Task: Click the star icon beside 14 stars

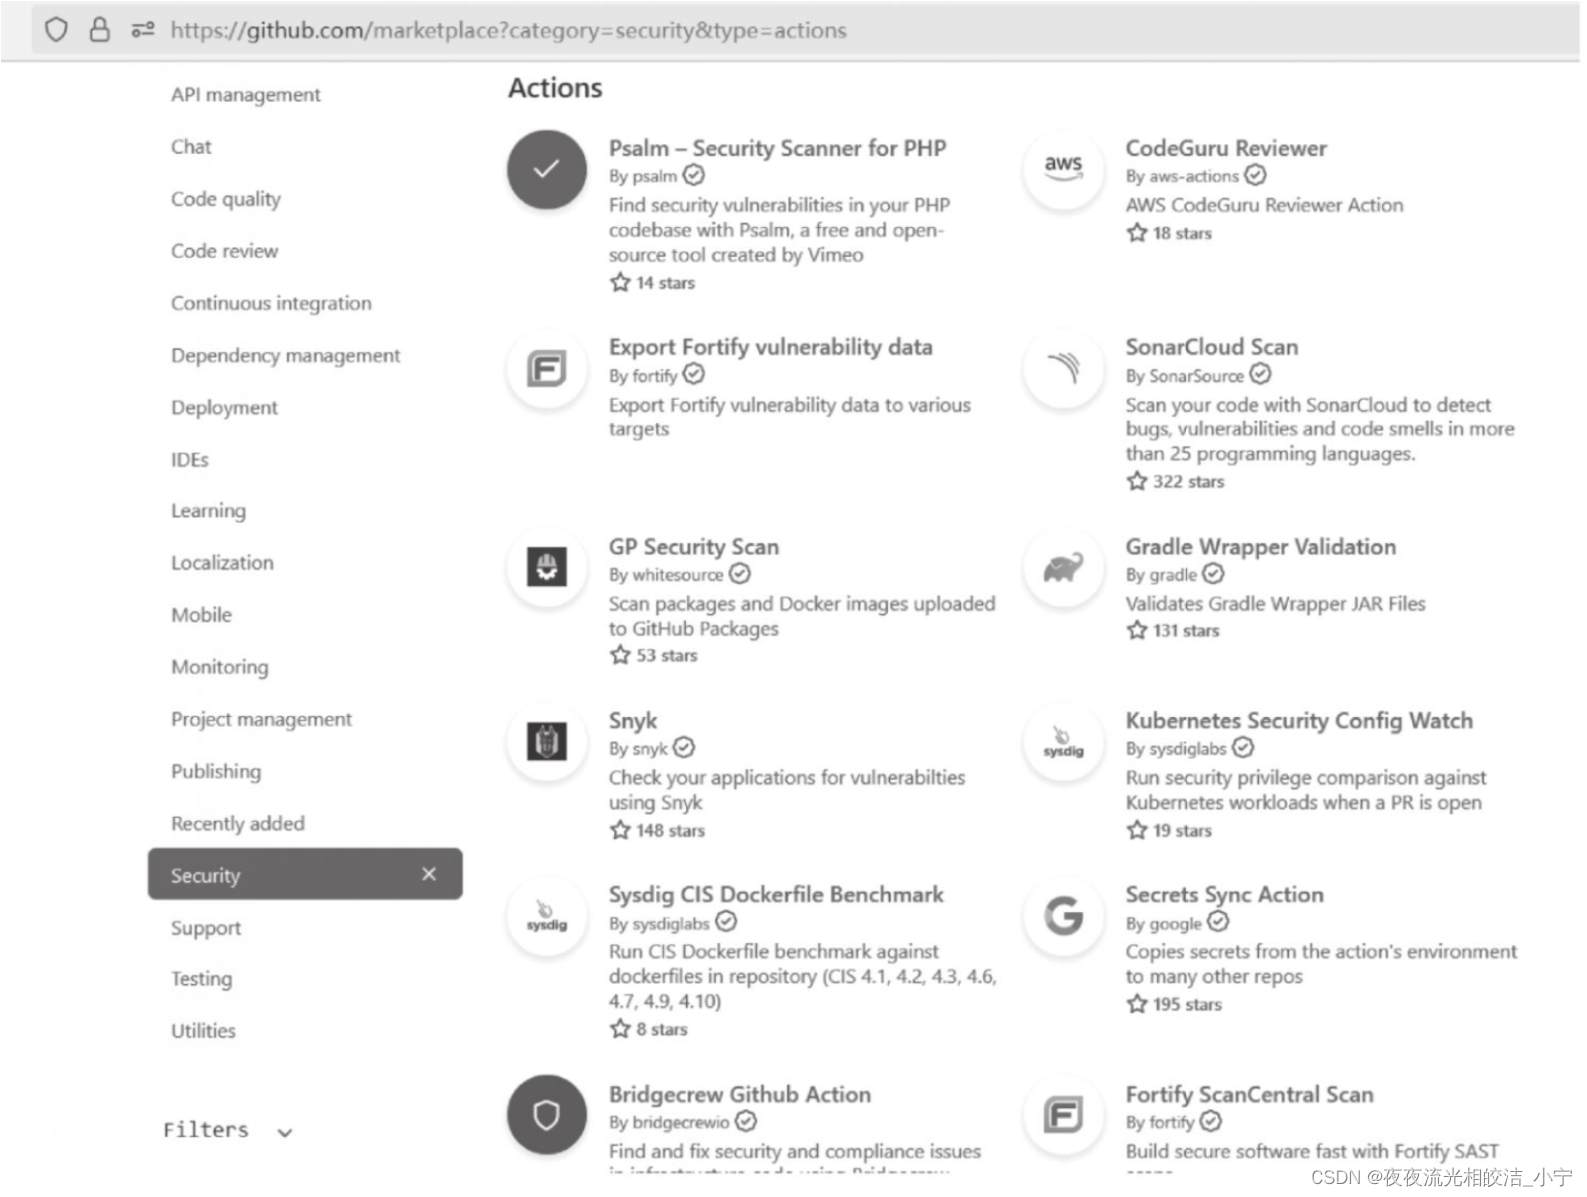Action: [620, 282]
